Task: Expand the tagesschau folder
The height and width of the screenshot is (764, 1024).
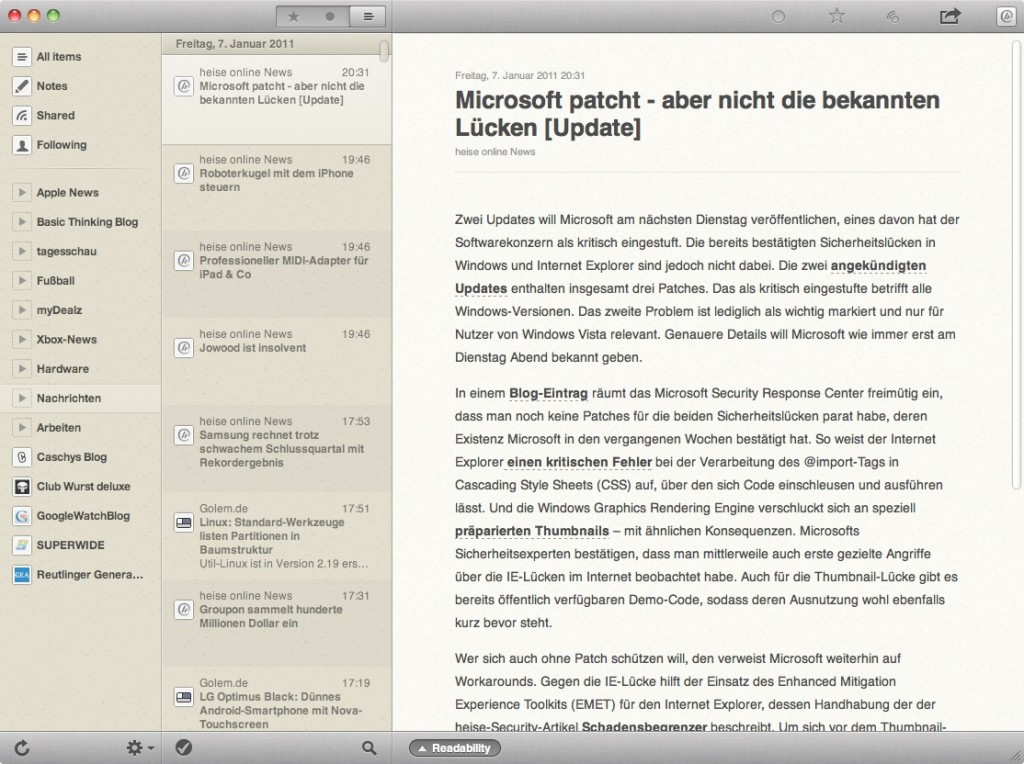Action: (x=22, y=251)
